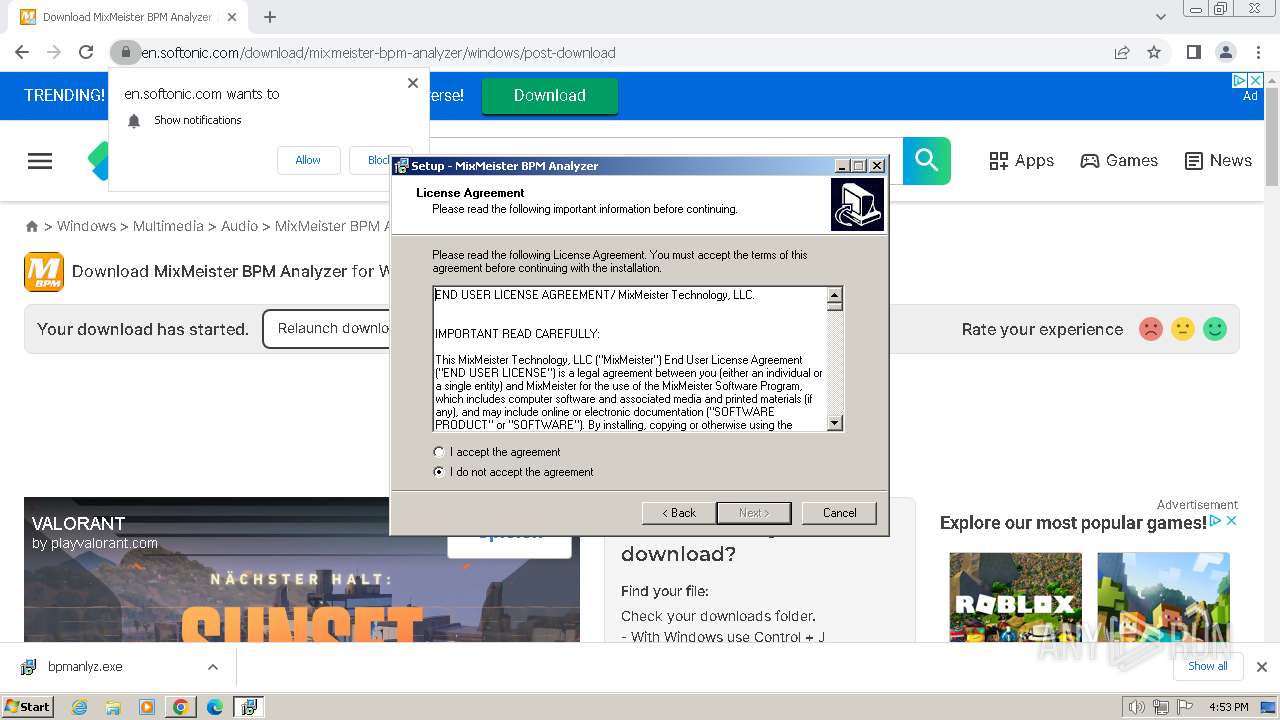Open the tab search chevron
Image resolution: width=1280 pixels, height=720 pixels.
coord(1161,17)
